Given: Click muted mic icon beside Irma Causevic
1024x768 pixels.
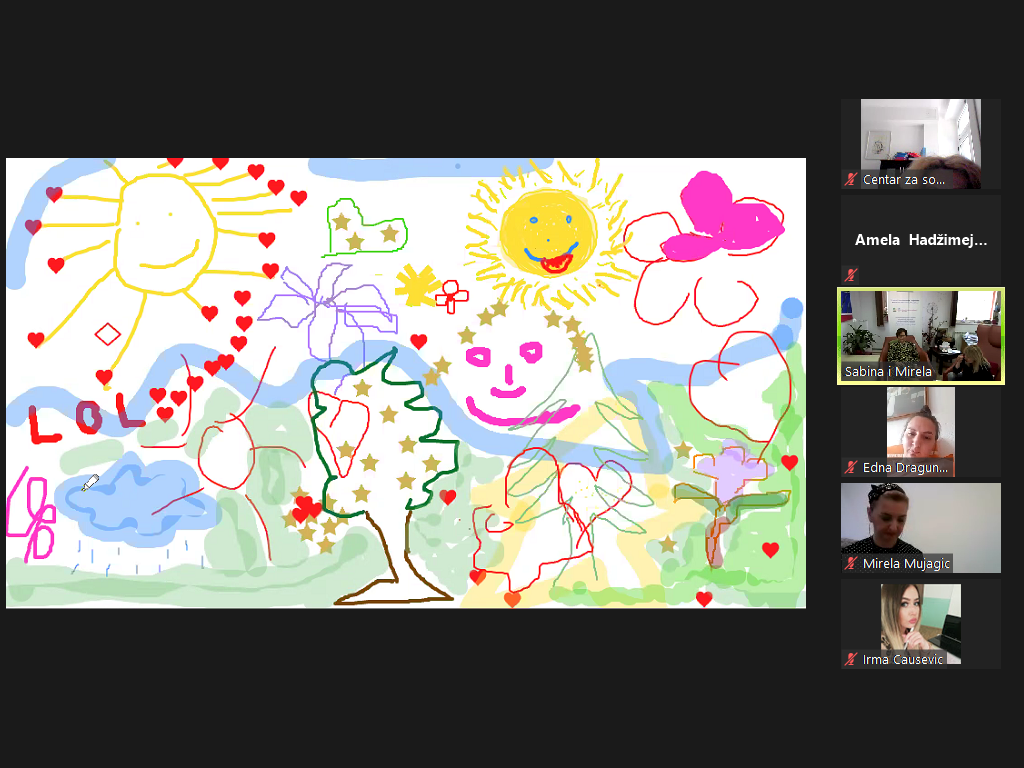Looking at the screenshot, I should 851,659.
